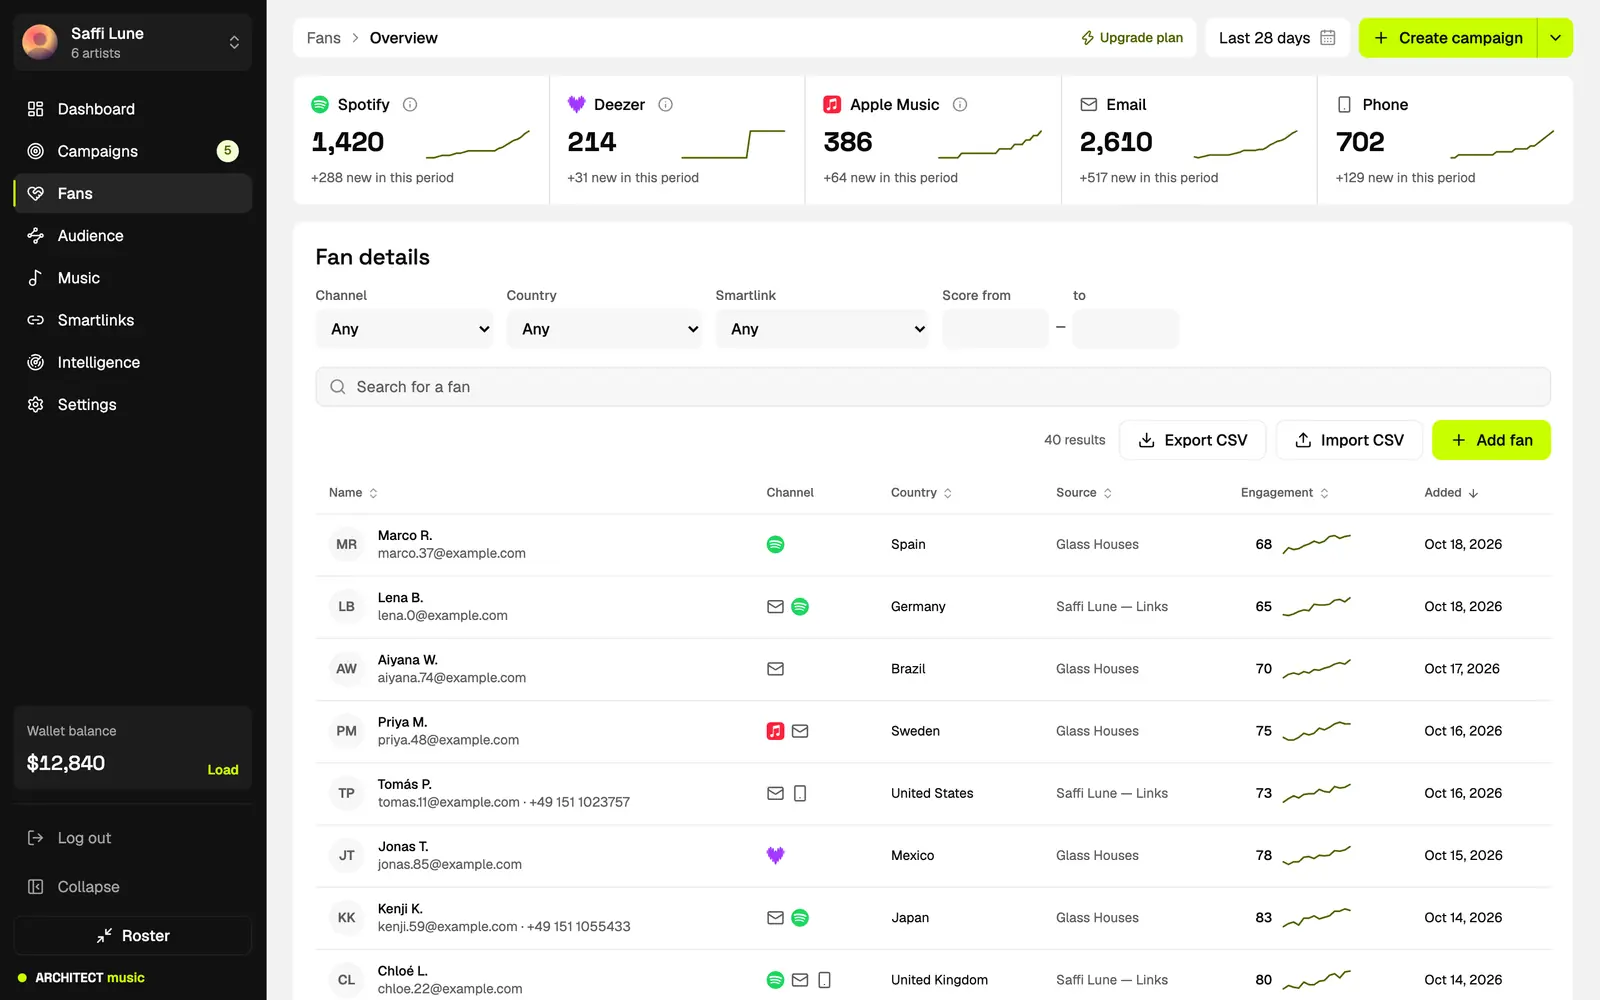Open the Smartlink filter dropdown

pos(822,329)
